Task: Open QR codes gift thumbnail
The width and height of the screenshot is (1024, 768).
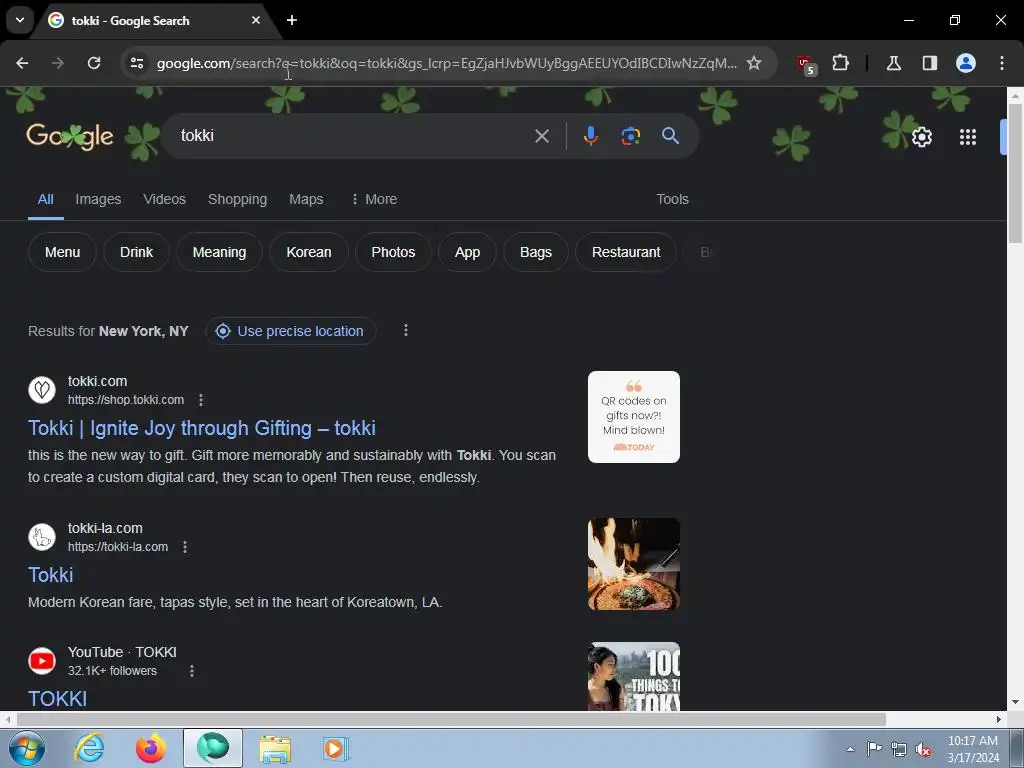Action: [x=633, y=417]
